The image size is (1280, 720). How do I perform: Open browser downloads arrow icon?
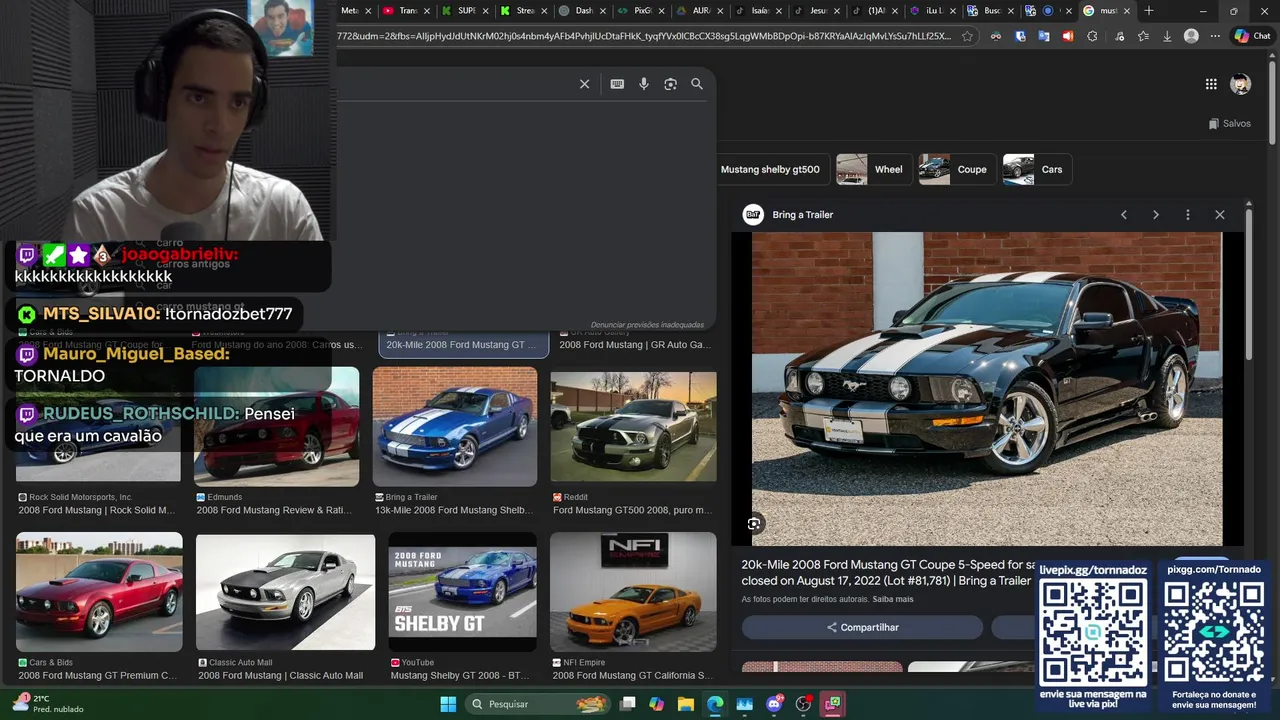(1167, 36)
